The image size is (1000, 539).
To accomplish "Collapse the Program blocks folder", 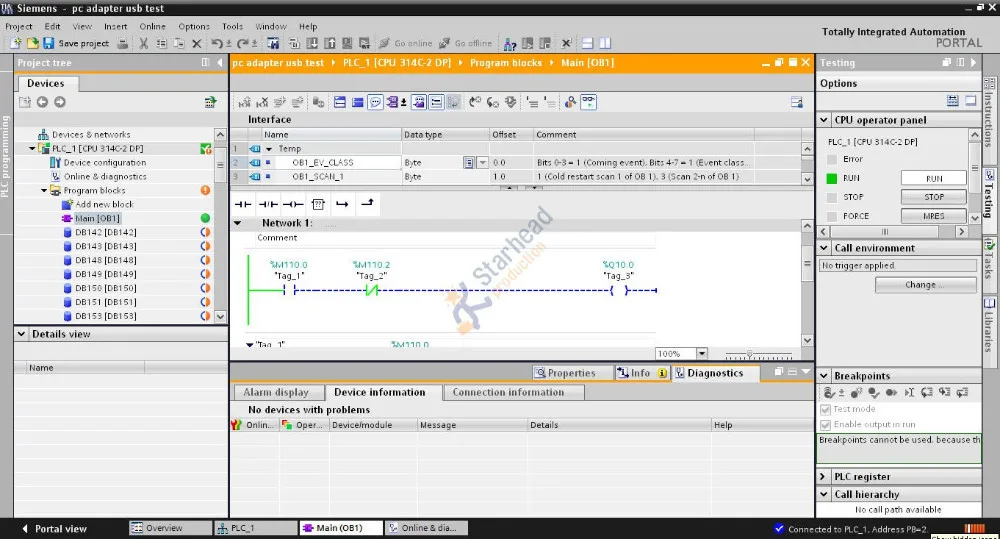I will coord(43,190).
